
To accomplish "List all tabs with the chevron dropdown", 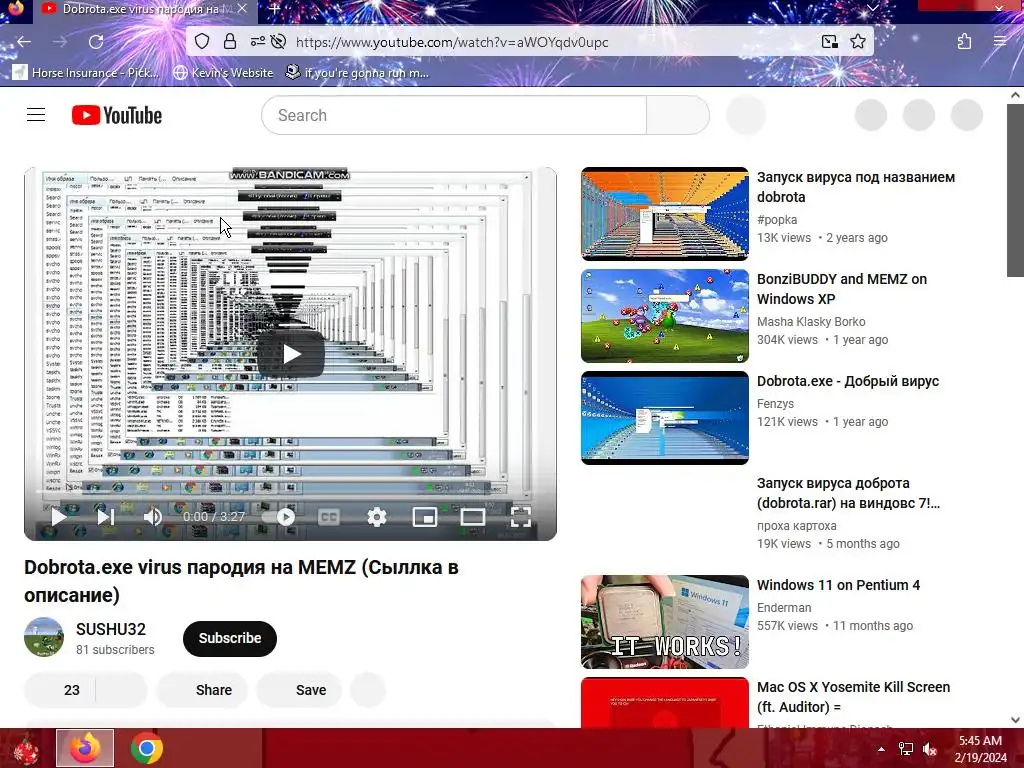I will [x=872, y=8].
